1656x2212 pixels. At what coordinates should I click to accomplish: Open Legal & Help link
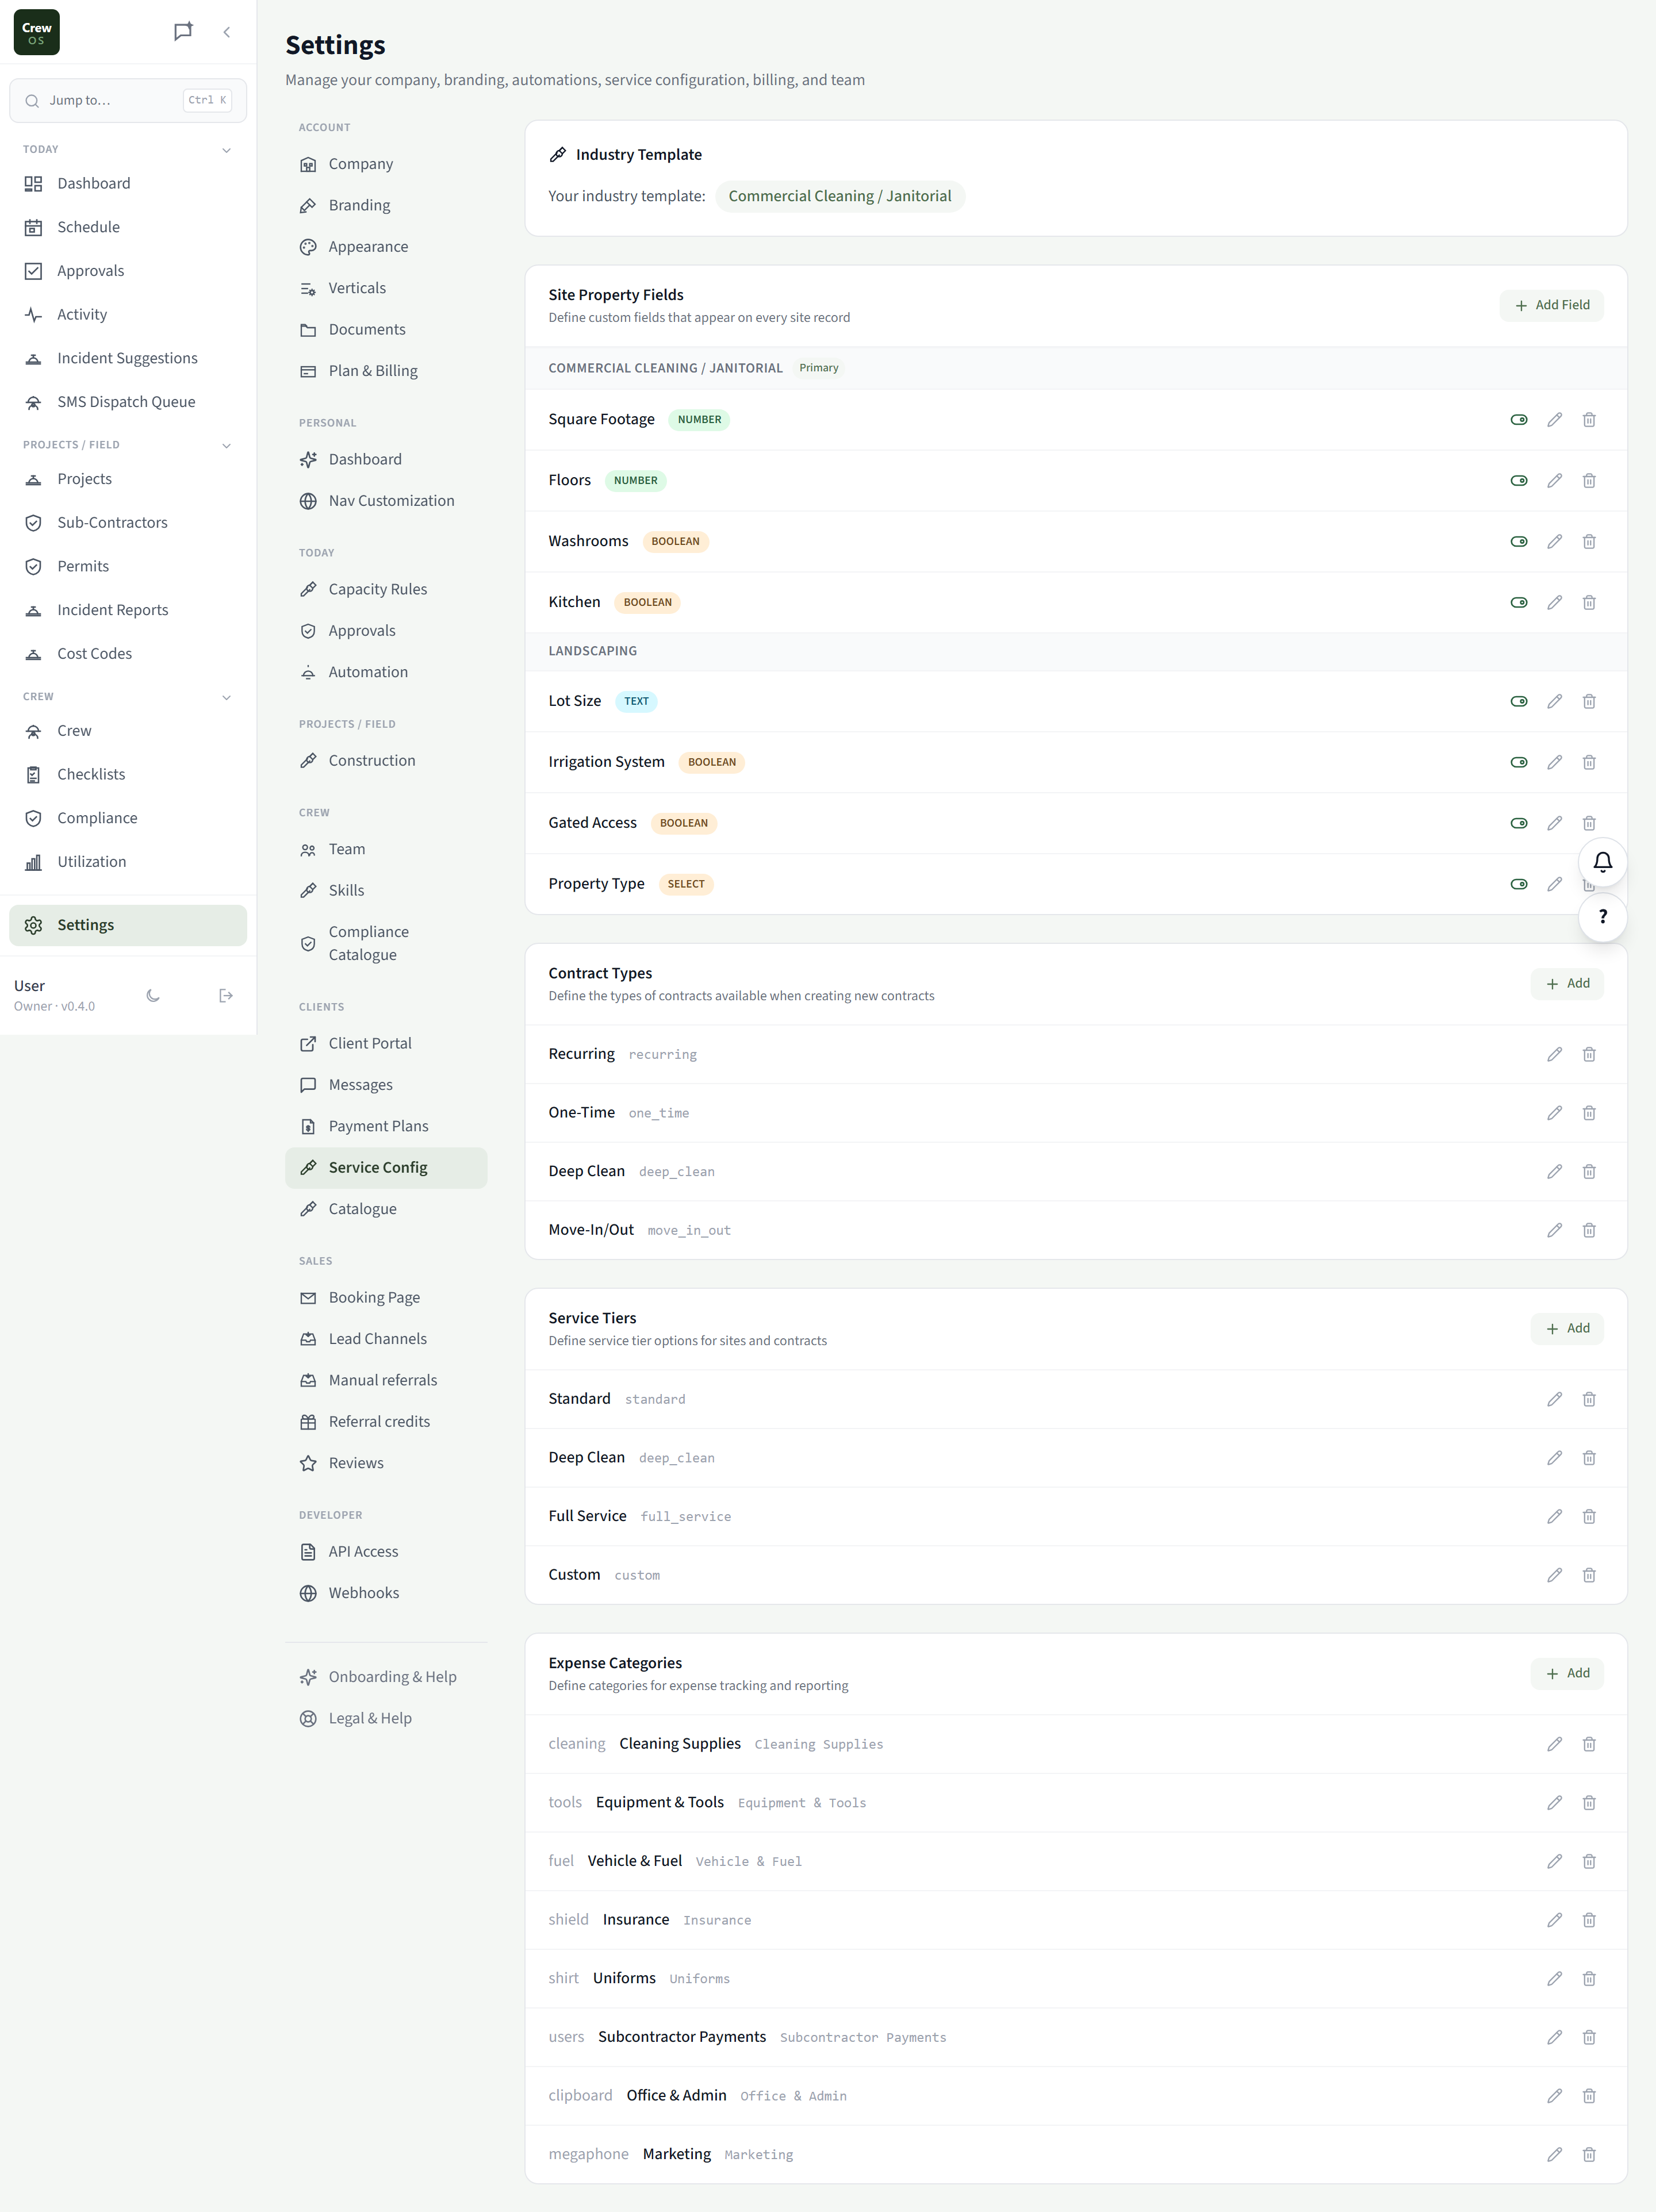pyautogui.click(x=386, y=1719)
